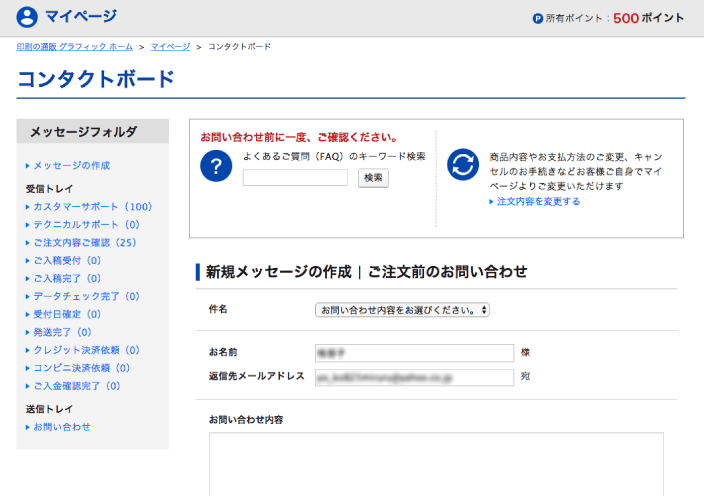This screenshot has height=496, width=704.
Task: Open ご注文内容ご確認（25） folder
Action: pyautogui.click(x=84, y=243)
